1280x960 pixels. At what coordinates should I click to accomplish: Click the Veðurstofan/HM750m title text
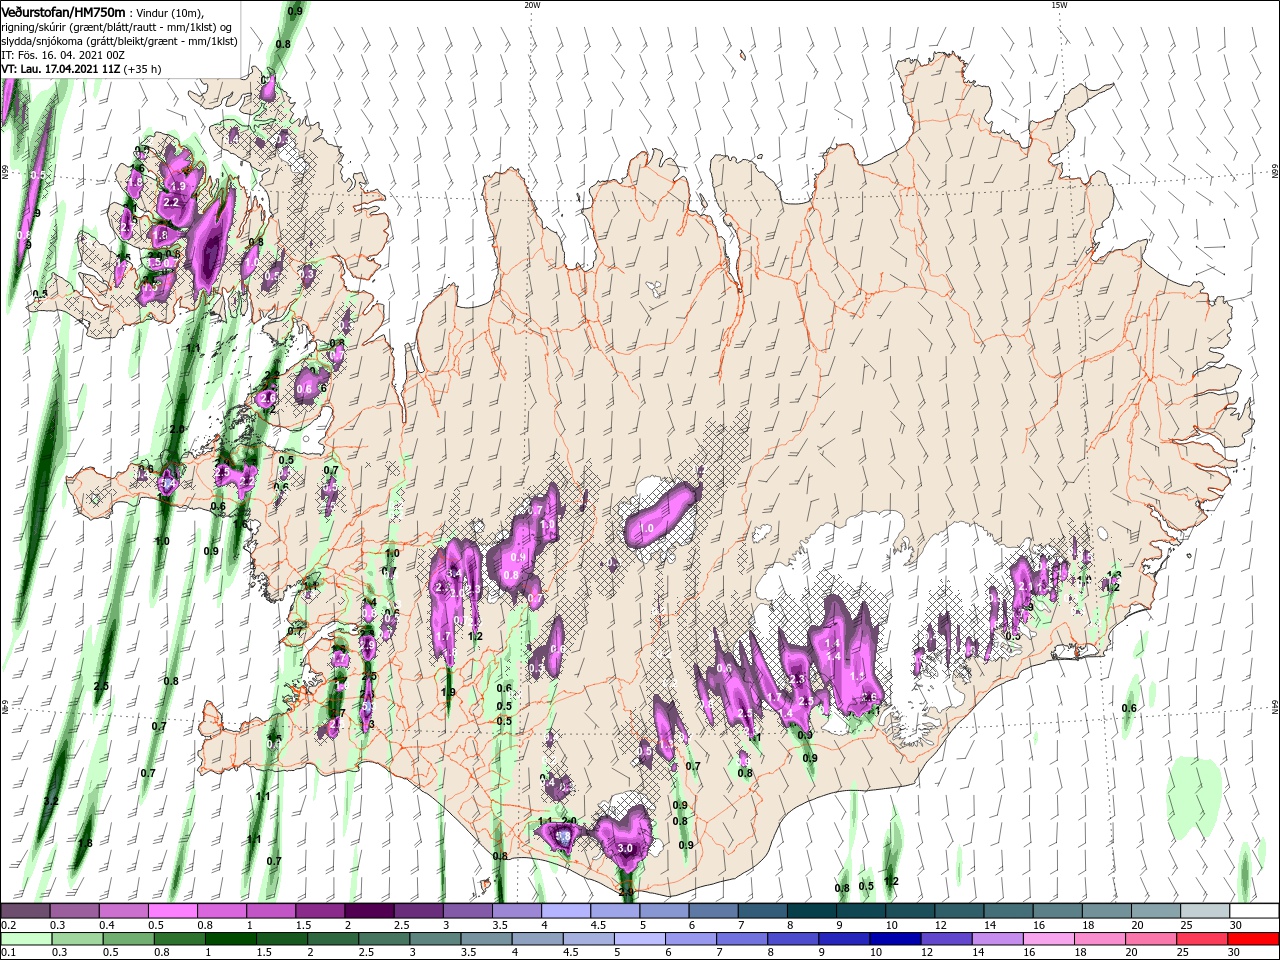tap(64, 11)
